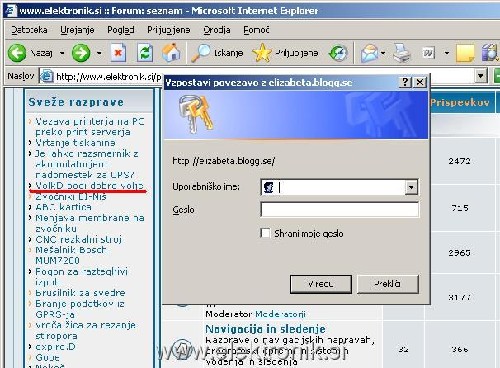Refresh the page using the toolbar icon
Screen dimensions: 500x368
pyautogui.click(x=145, y=53)
